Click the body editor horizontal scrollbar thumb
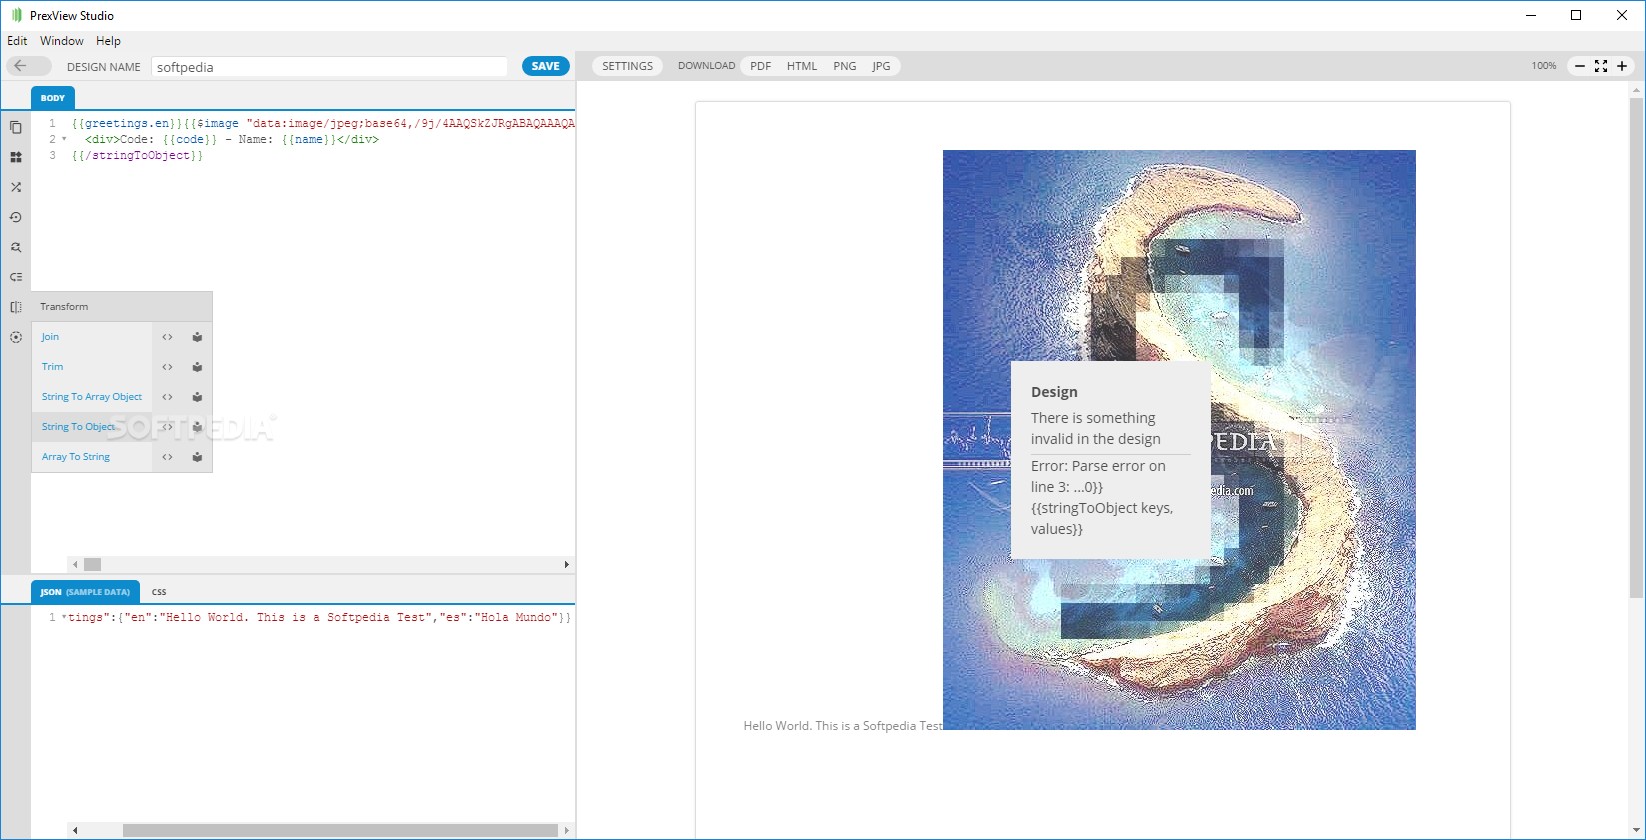The width and height of the screenshot is (1646, 840). 93,564
